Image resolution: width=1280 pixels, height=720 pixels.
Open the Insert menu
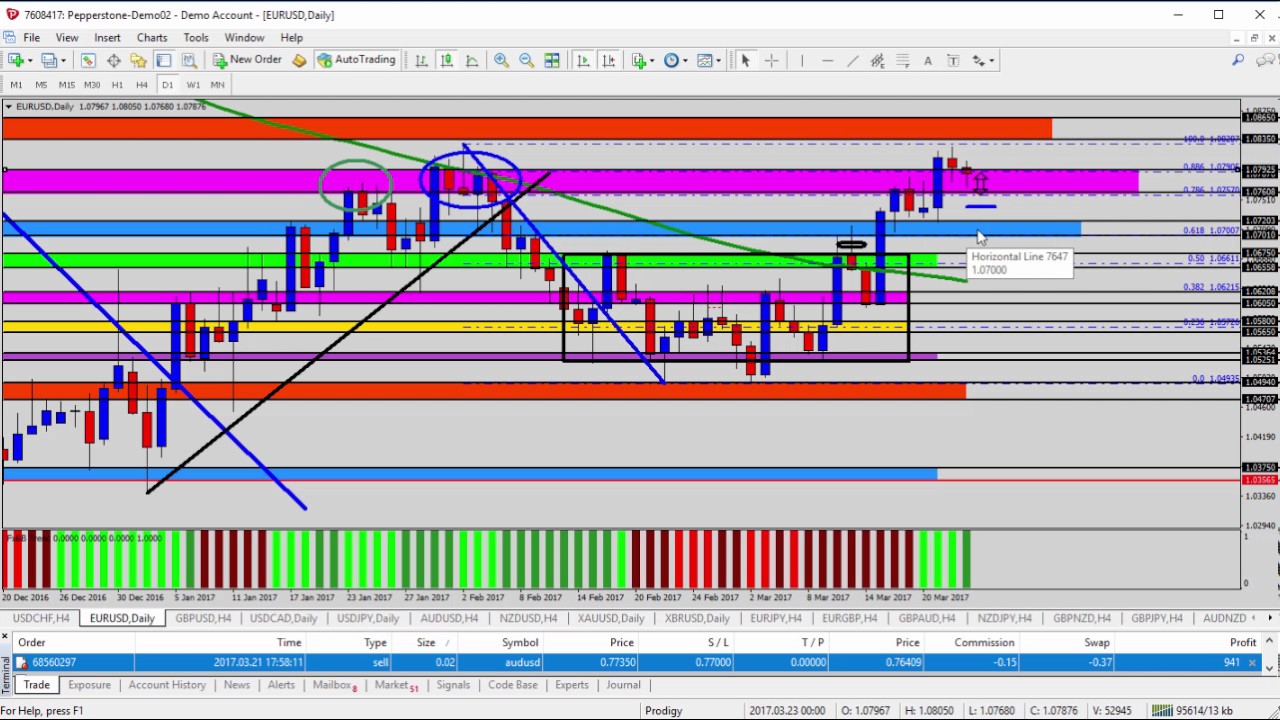pyautogui.click(x=107, y=38)
